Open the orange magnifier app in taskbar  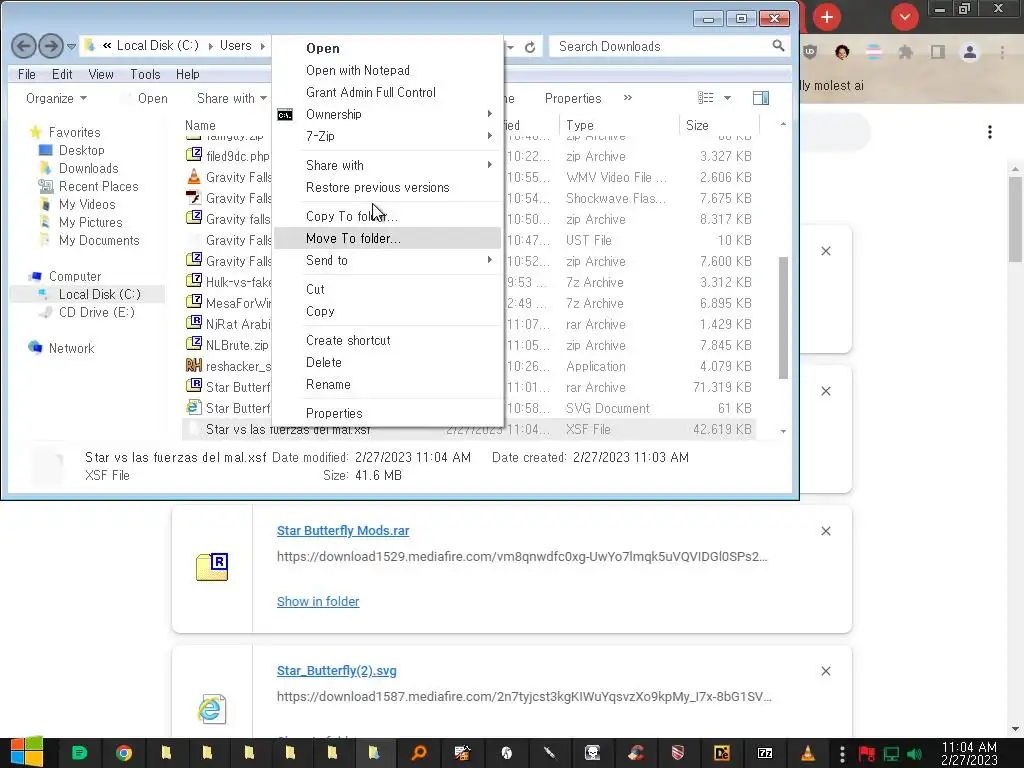[x=419, y=753]
